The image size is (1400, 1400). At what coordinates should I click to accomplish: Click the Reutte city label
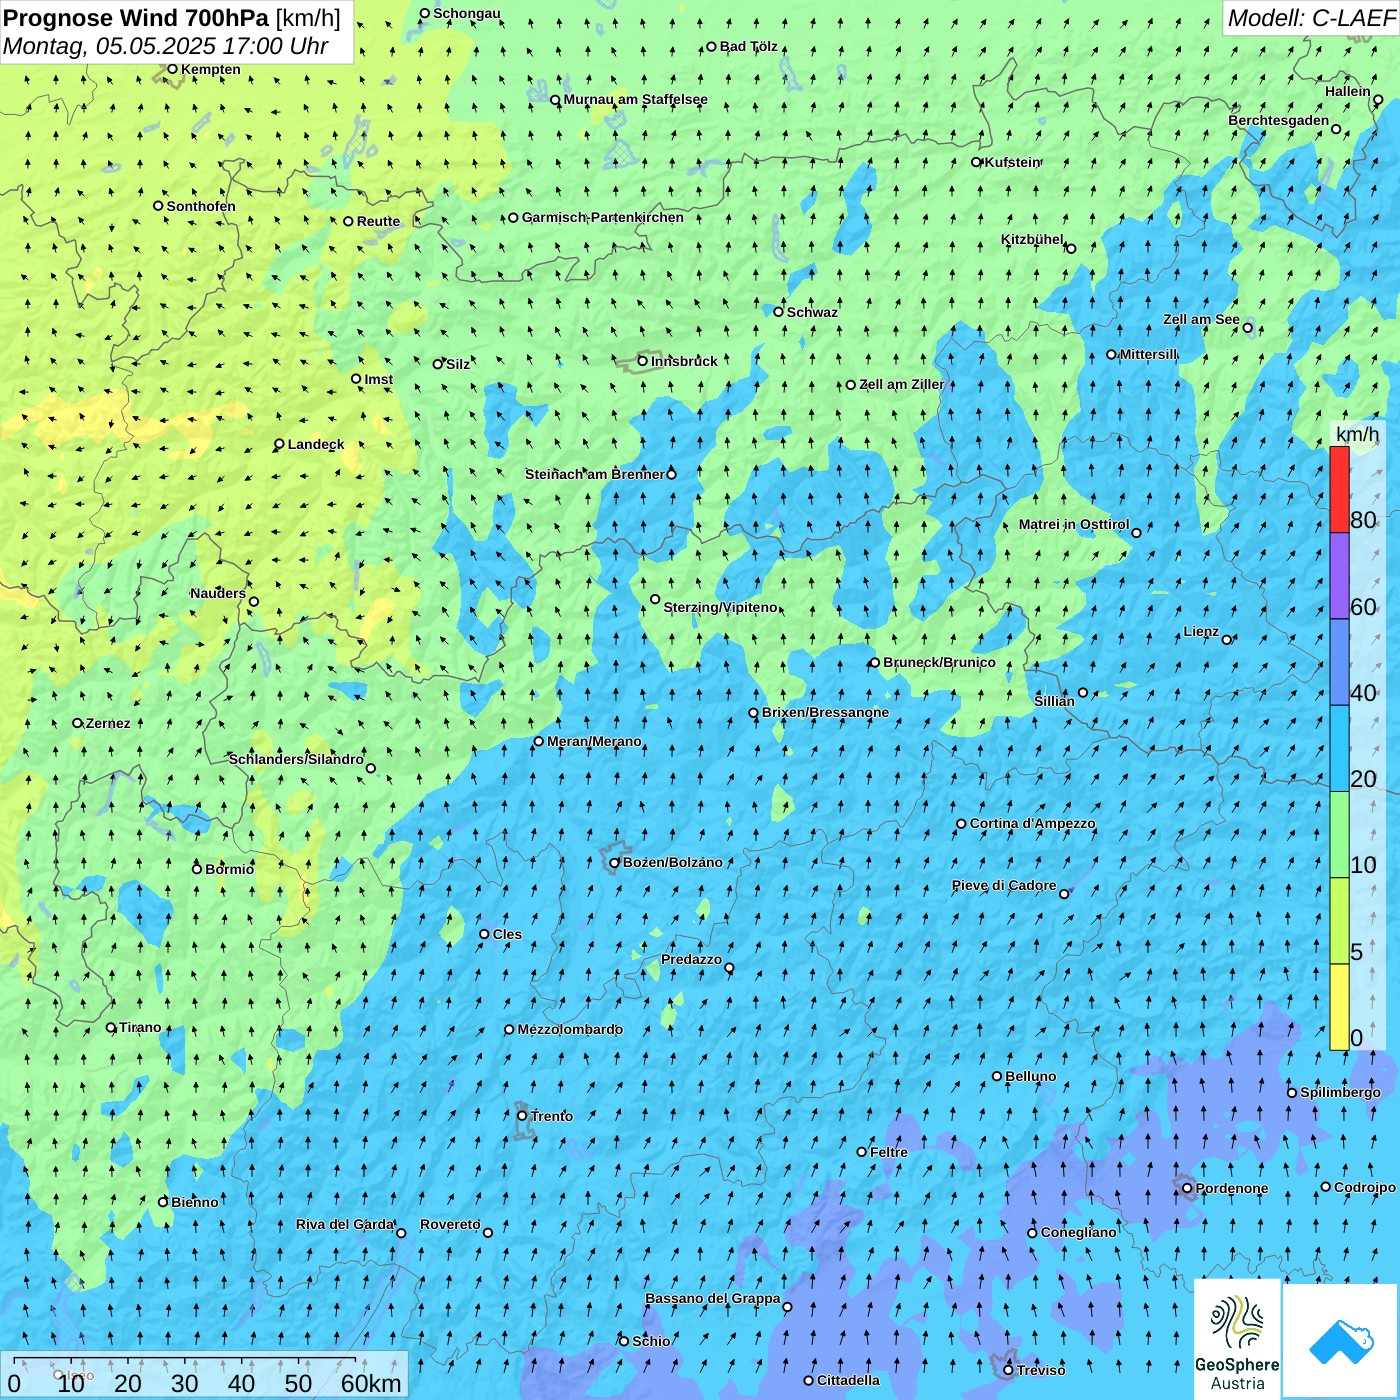(378, 221)
